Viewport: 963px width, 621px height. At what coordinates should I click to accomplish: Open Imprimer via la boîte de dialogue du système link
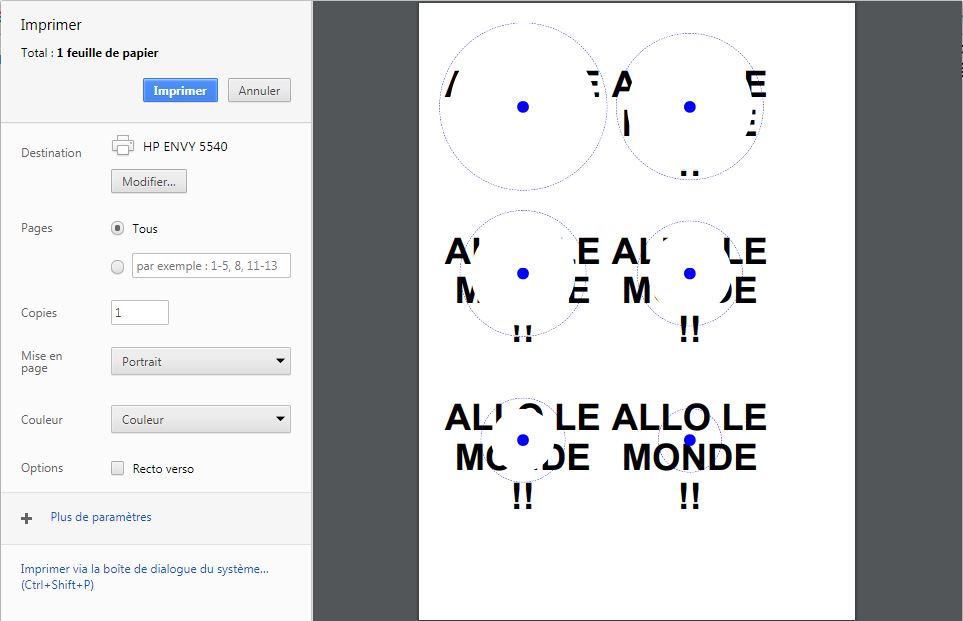click(144, 577)
